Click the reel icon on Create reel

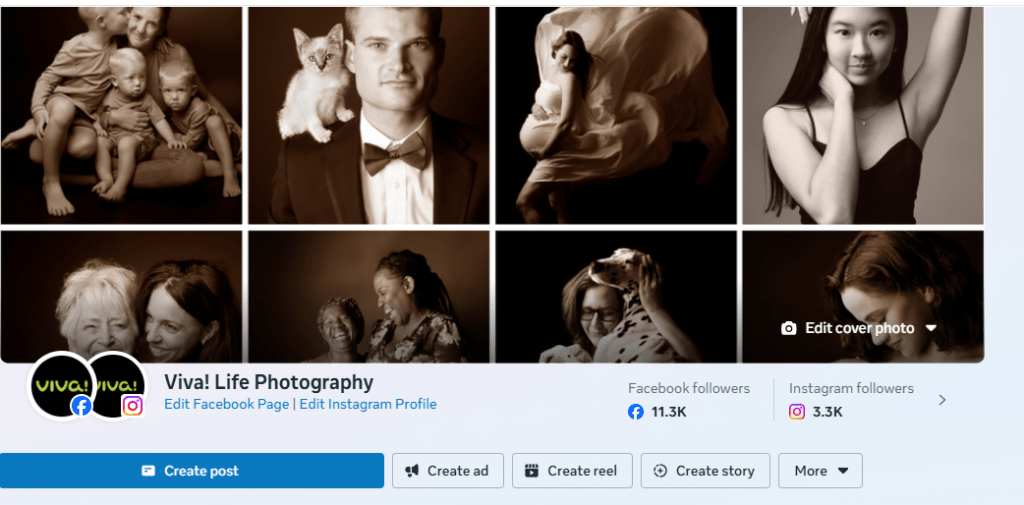pyautogui.click(x=532, y=471)
